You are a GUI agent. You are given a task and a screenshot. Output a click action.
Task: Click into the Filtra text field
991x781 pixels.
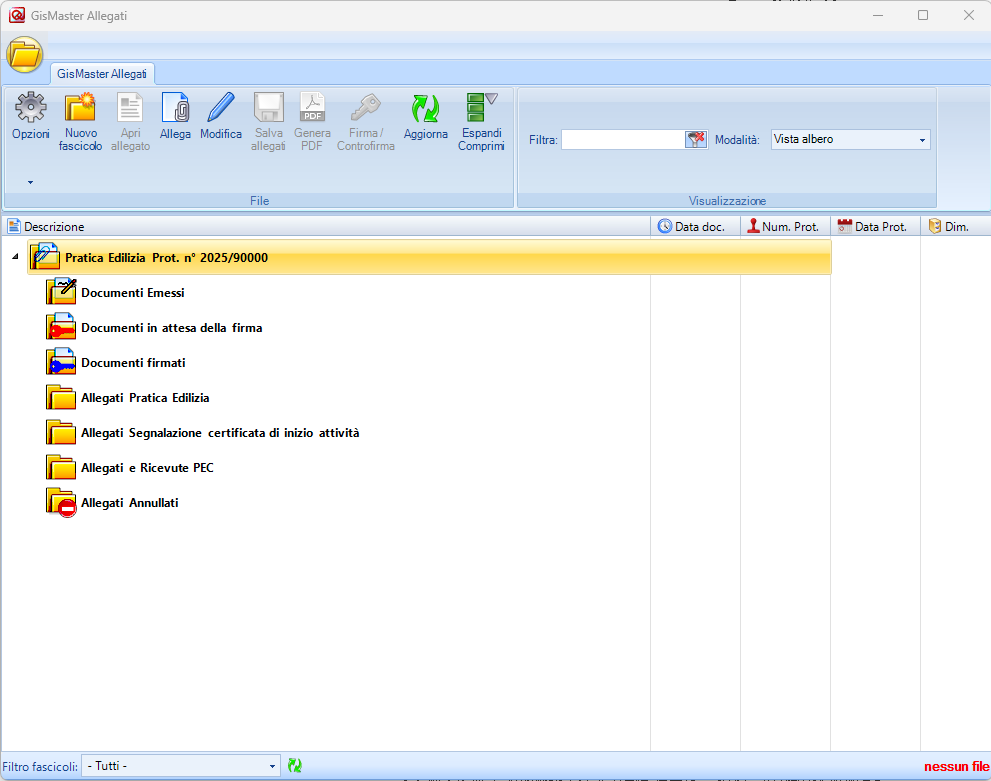pyautogui.click(x=622, y=140)
